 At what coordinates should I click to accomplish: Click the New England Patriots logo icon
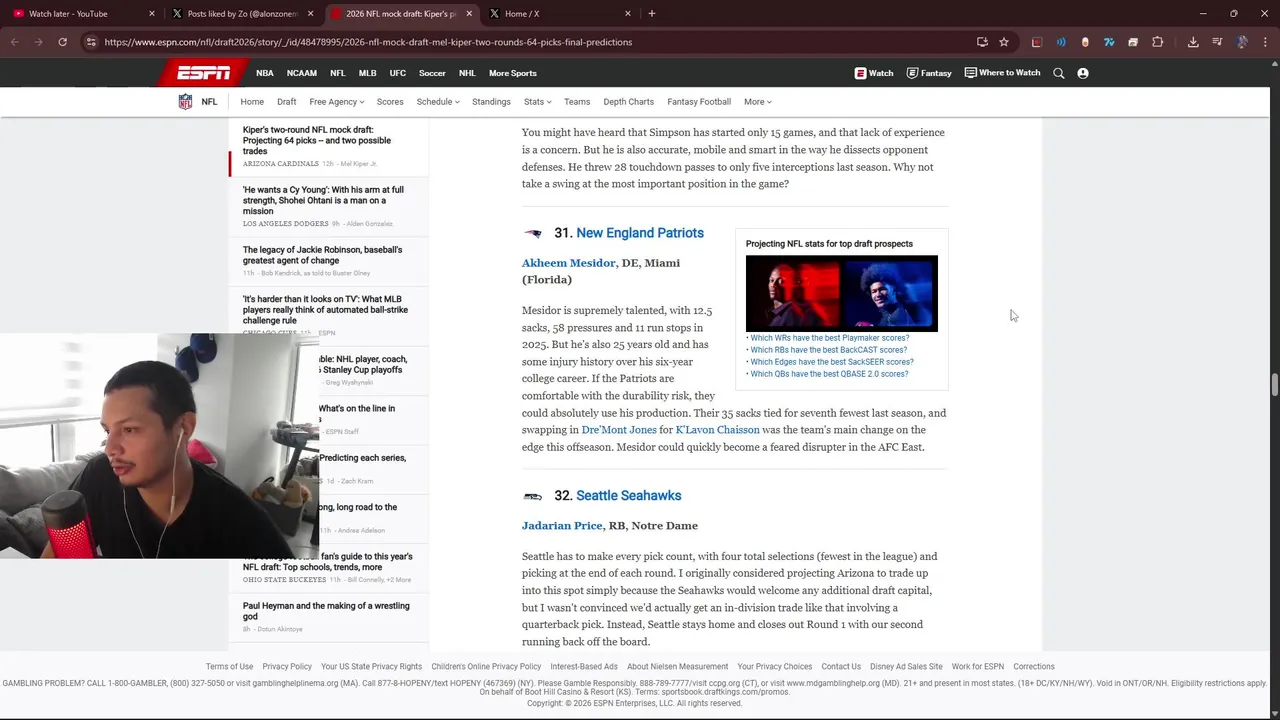coord(533,233)
